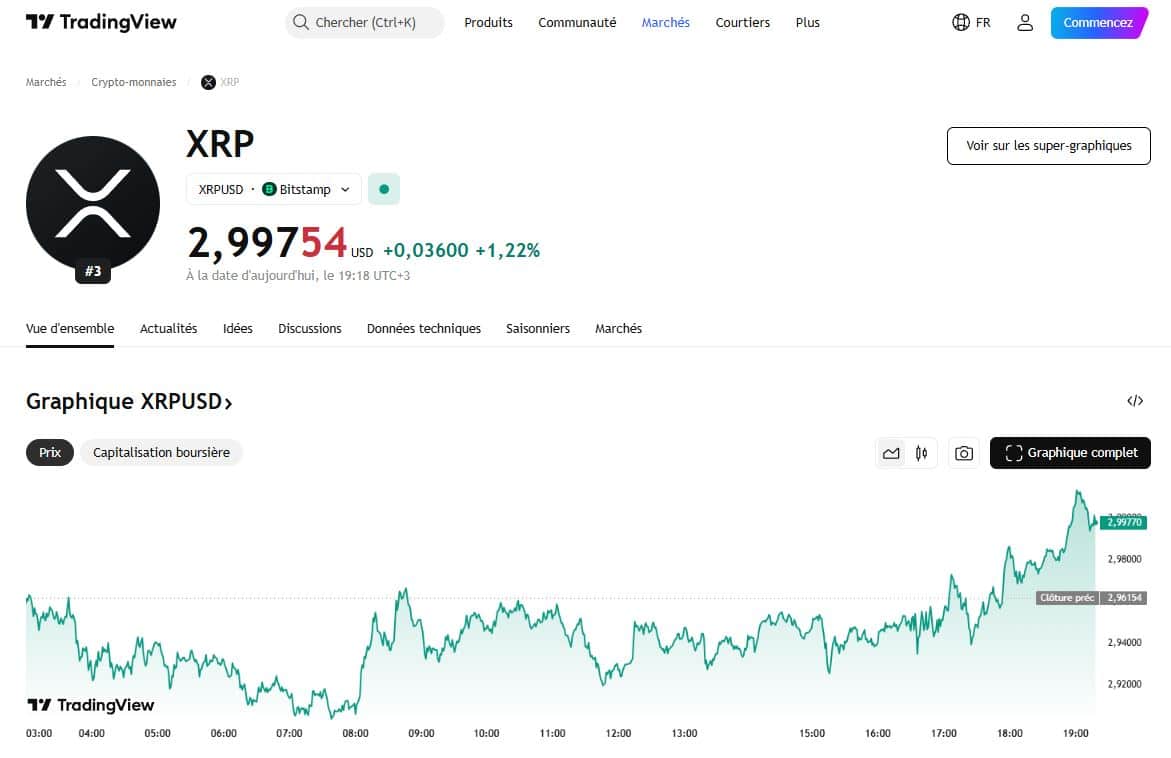Screen dimensions: 1171x758
Task: Click the search magnifier icon
Action: 301,22
